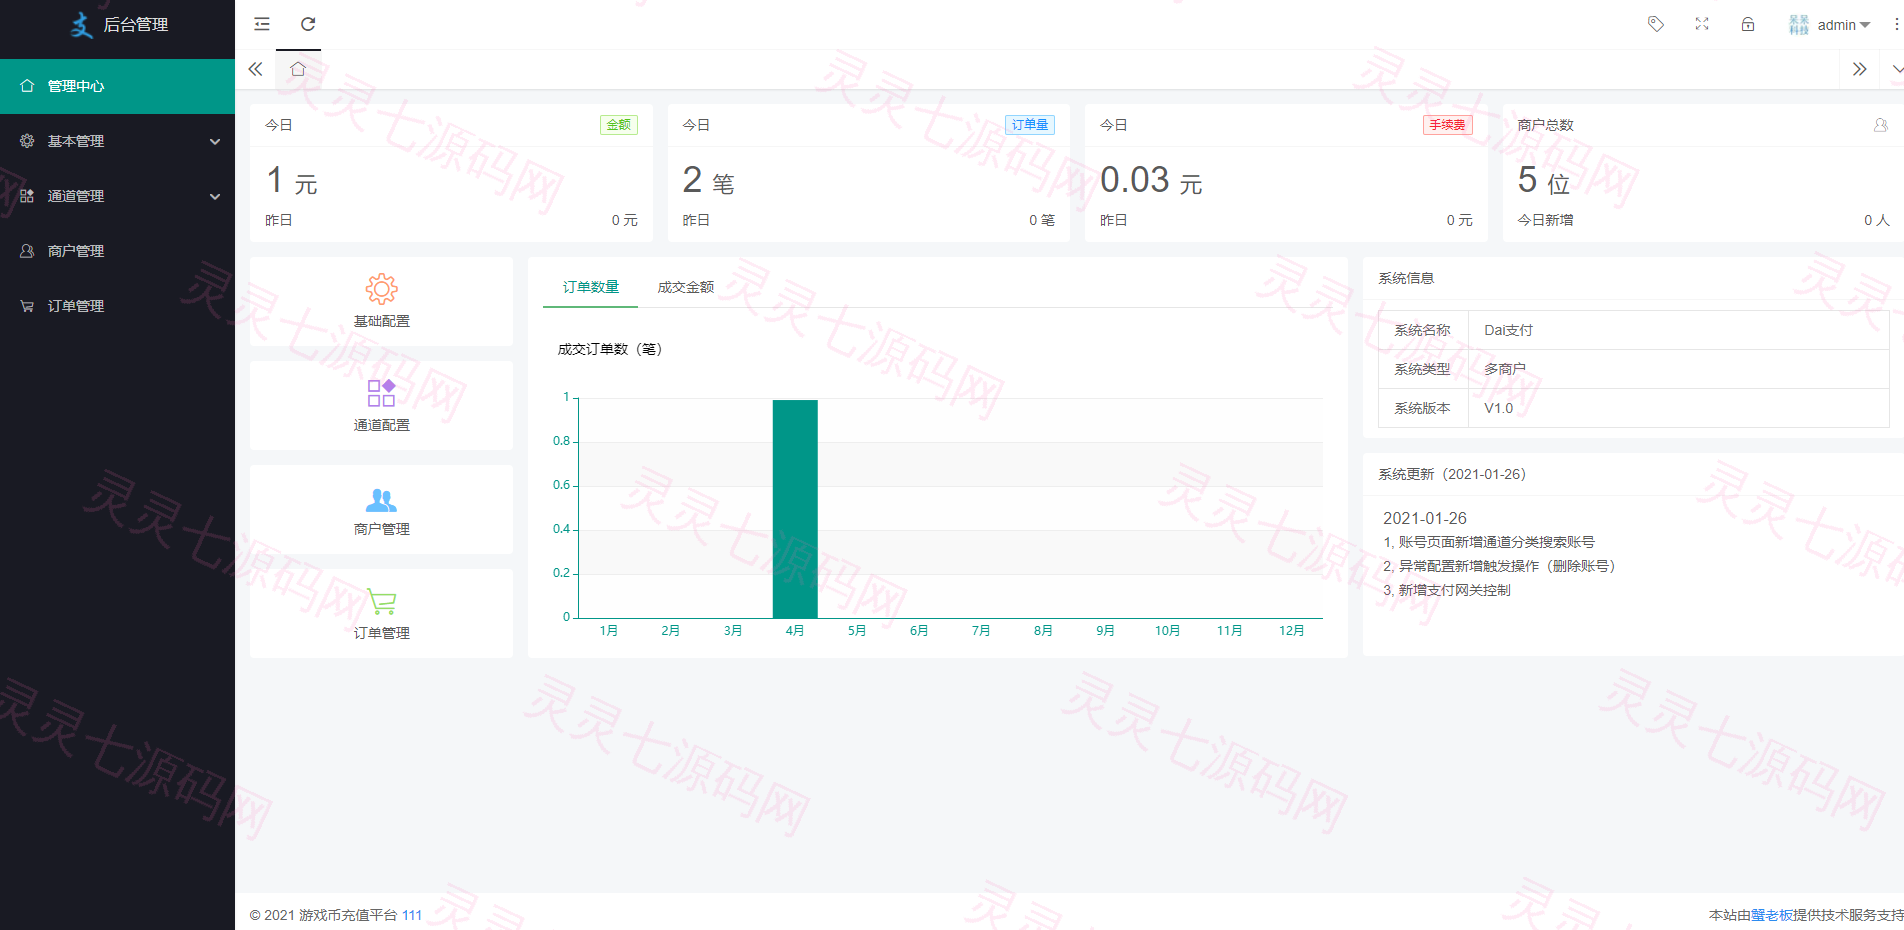
Task: Open the 111 footer link
Action: 412,915
